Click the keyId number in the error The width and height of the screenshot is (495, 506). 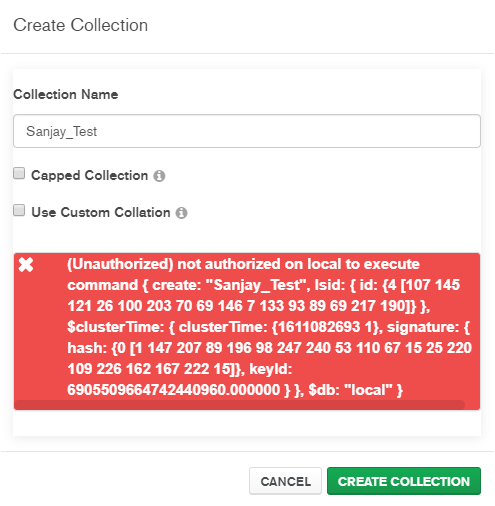(x=173, y=390)
